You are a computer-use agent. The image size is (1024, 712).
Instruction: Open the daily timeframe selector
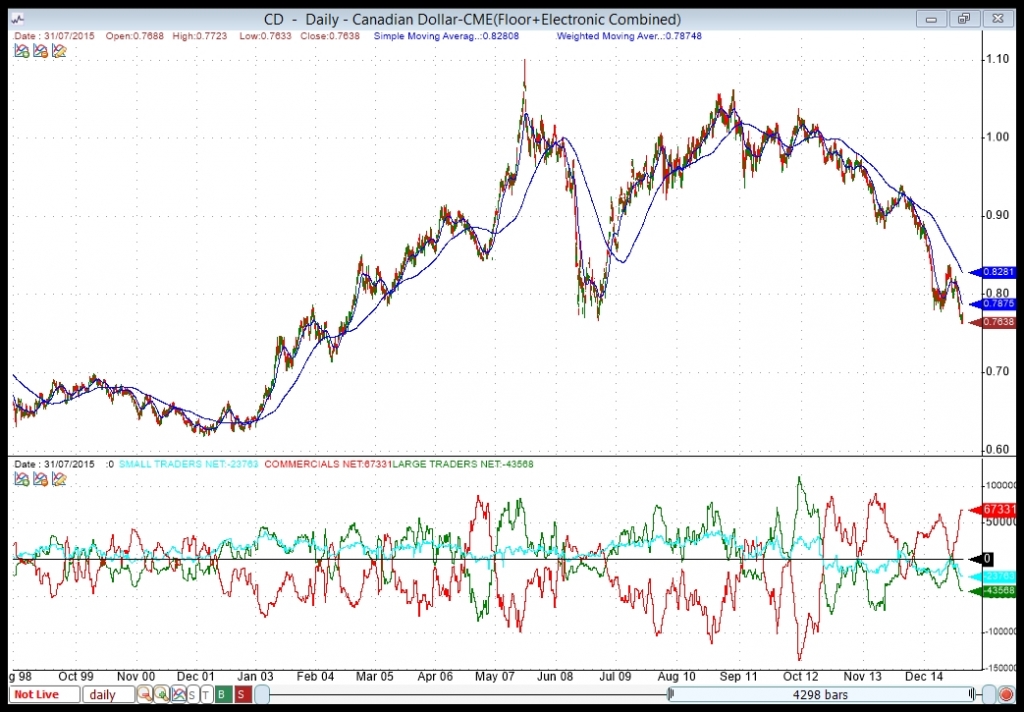coord(109,694)
